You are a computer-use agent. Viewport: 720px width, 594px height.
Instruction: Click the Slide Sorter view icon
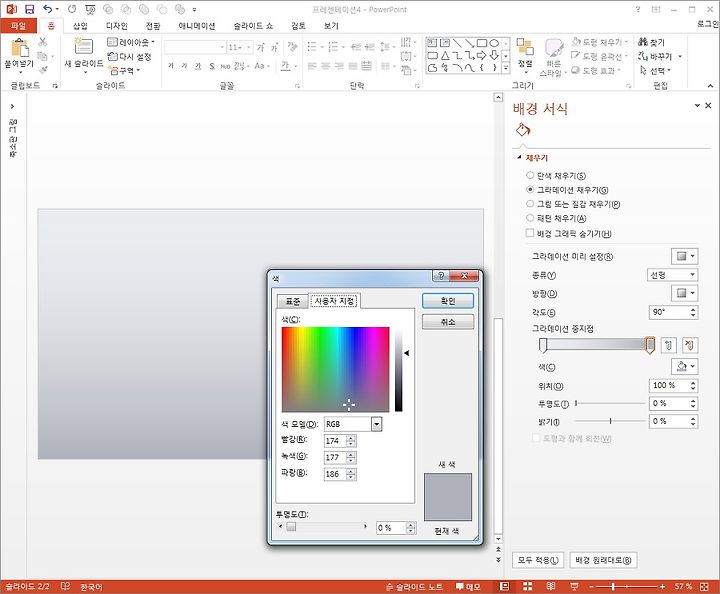click(x=528, y=586)
